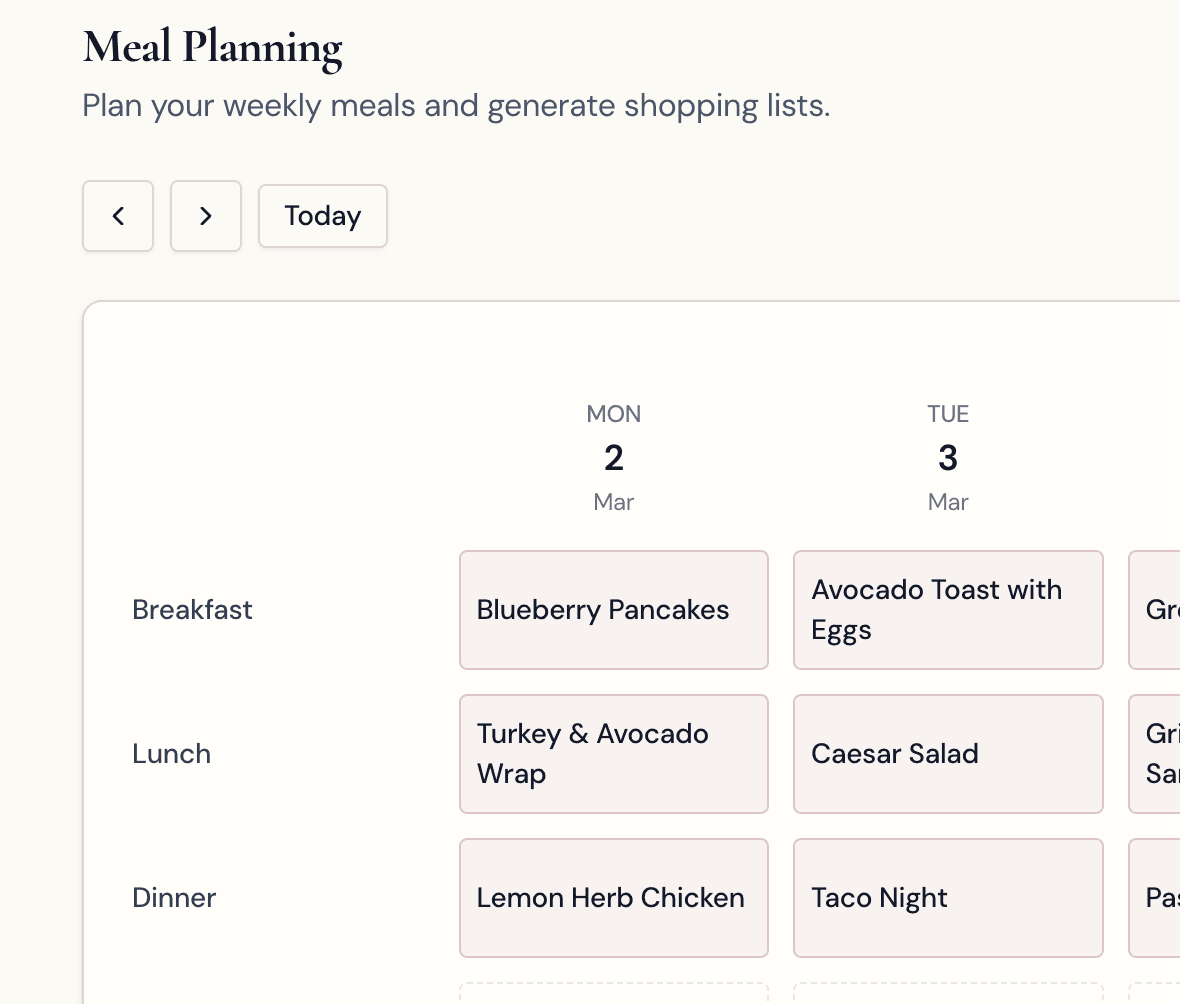1180x1004 pixels.
Task: Click the next week chevron arrow
Action: (x=206, y=216)
